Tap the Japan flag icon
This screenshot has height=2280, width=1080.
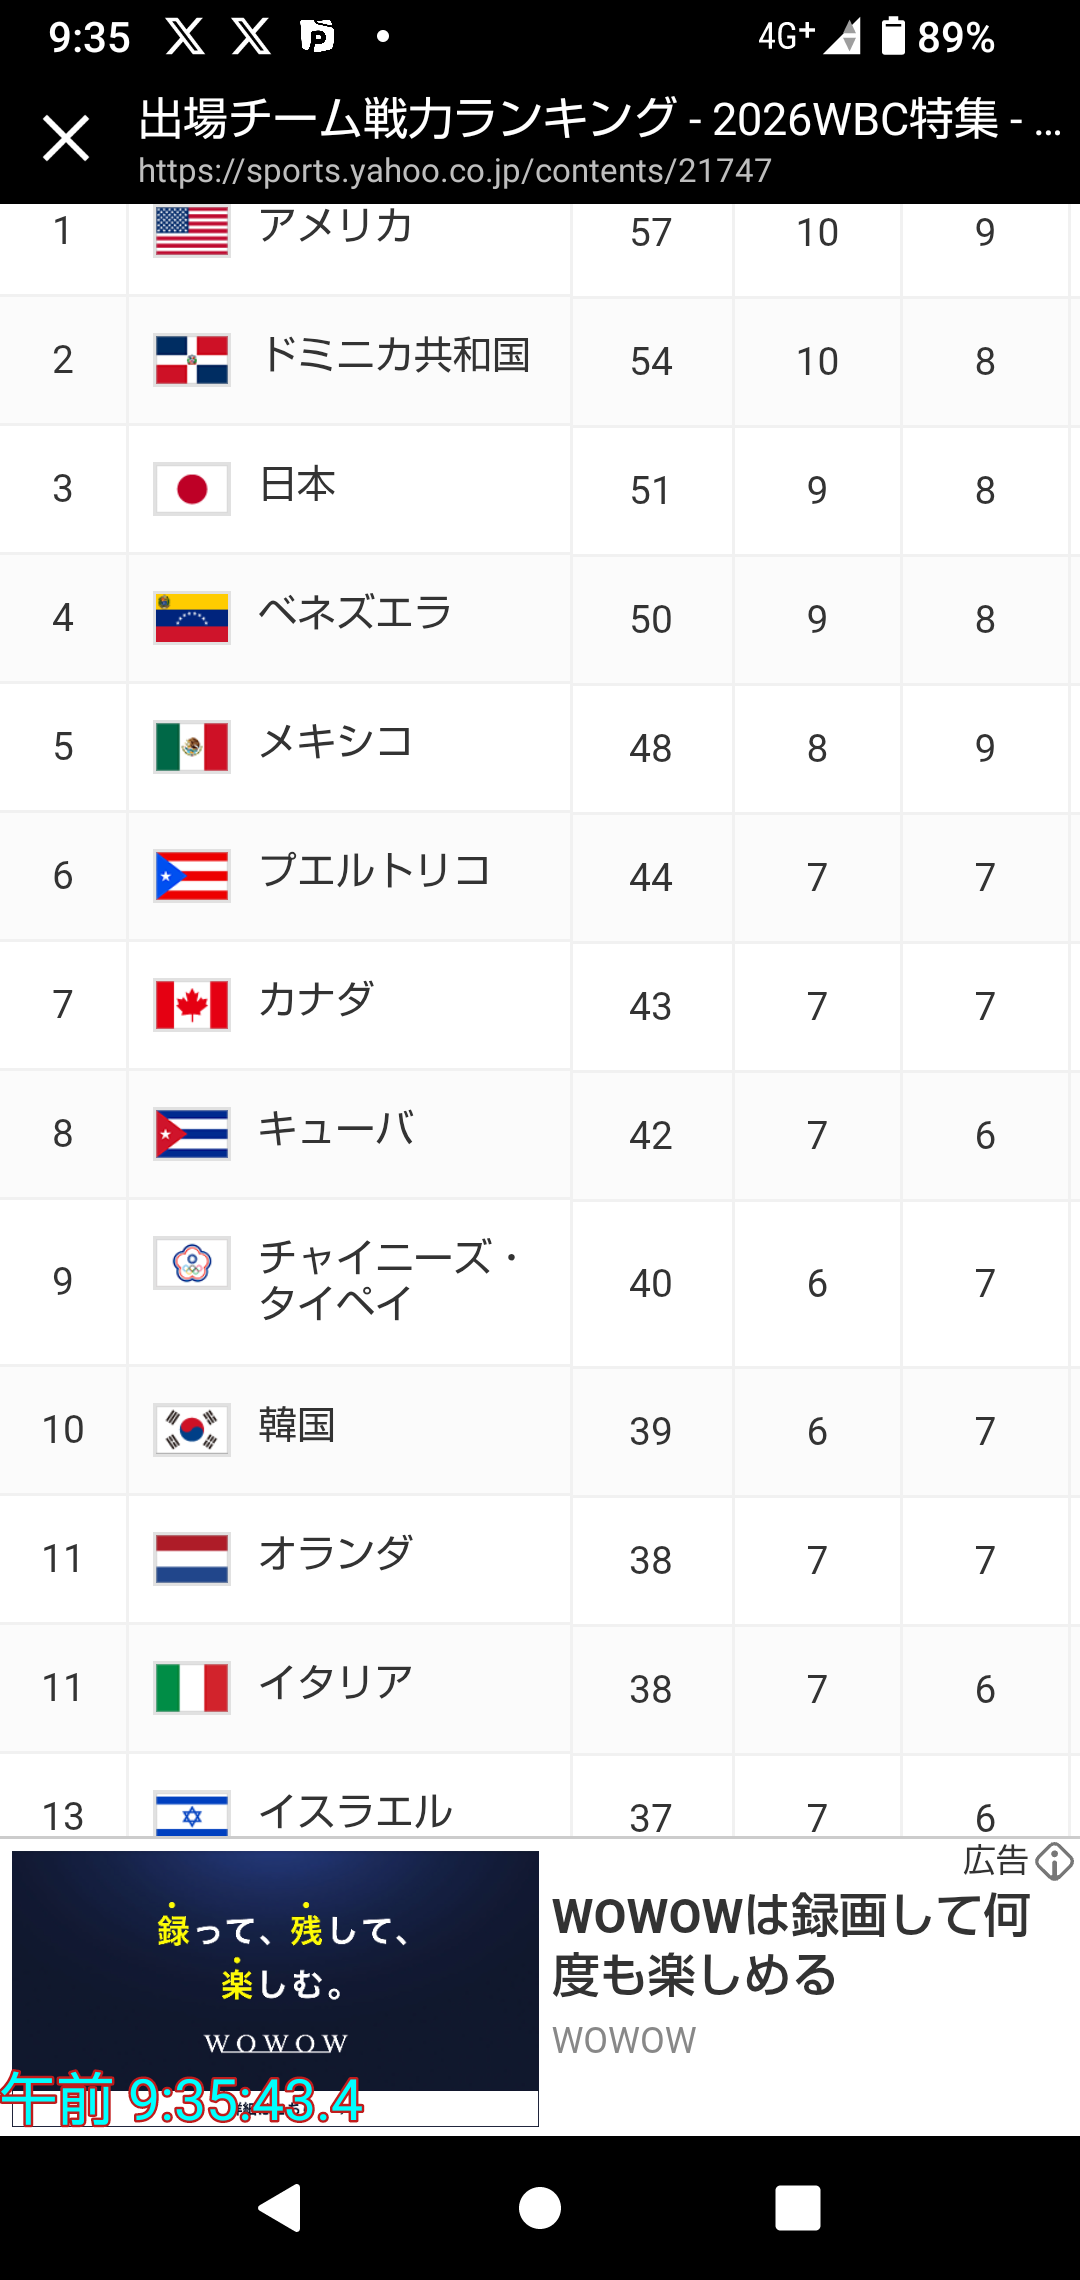click(192, 489)
